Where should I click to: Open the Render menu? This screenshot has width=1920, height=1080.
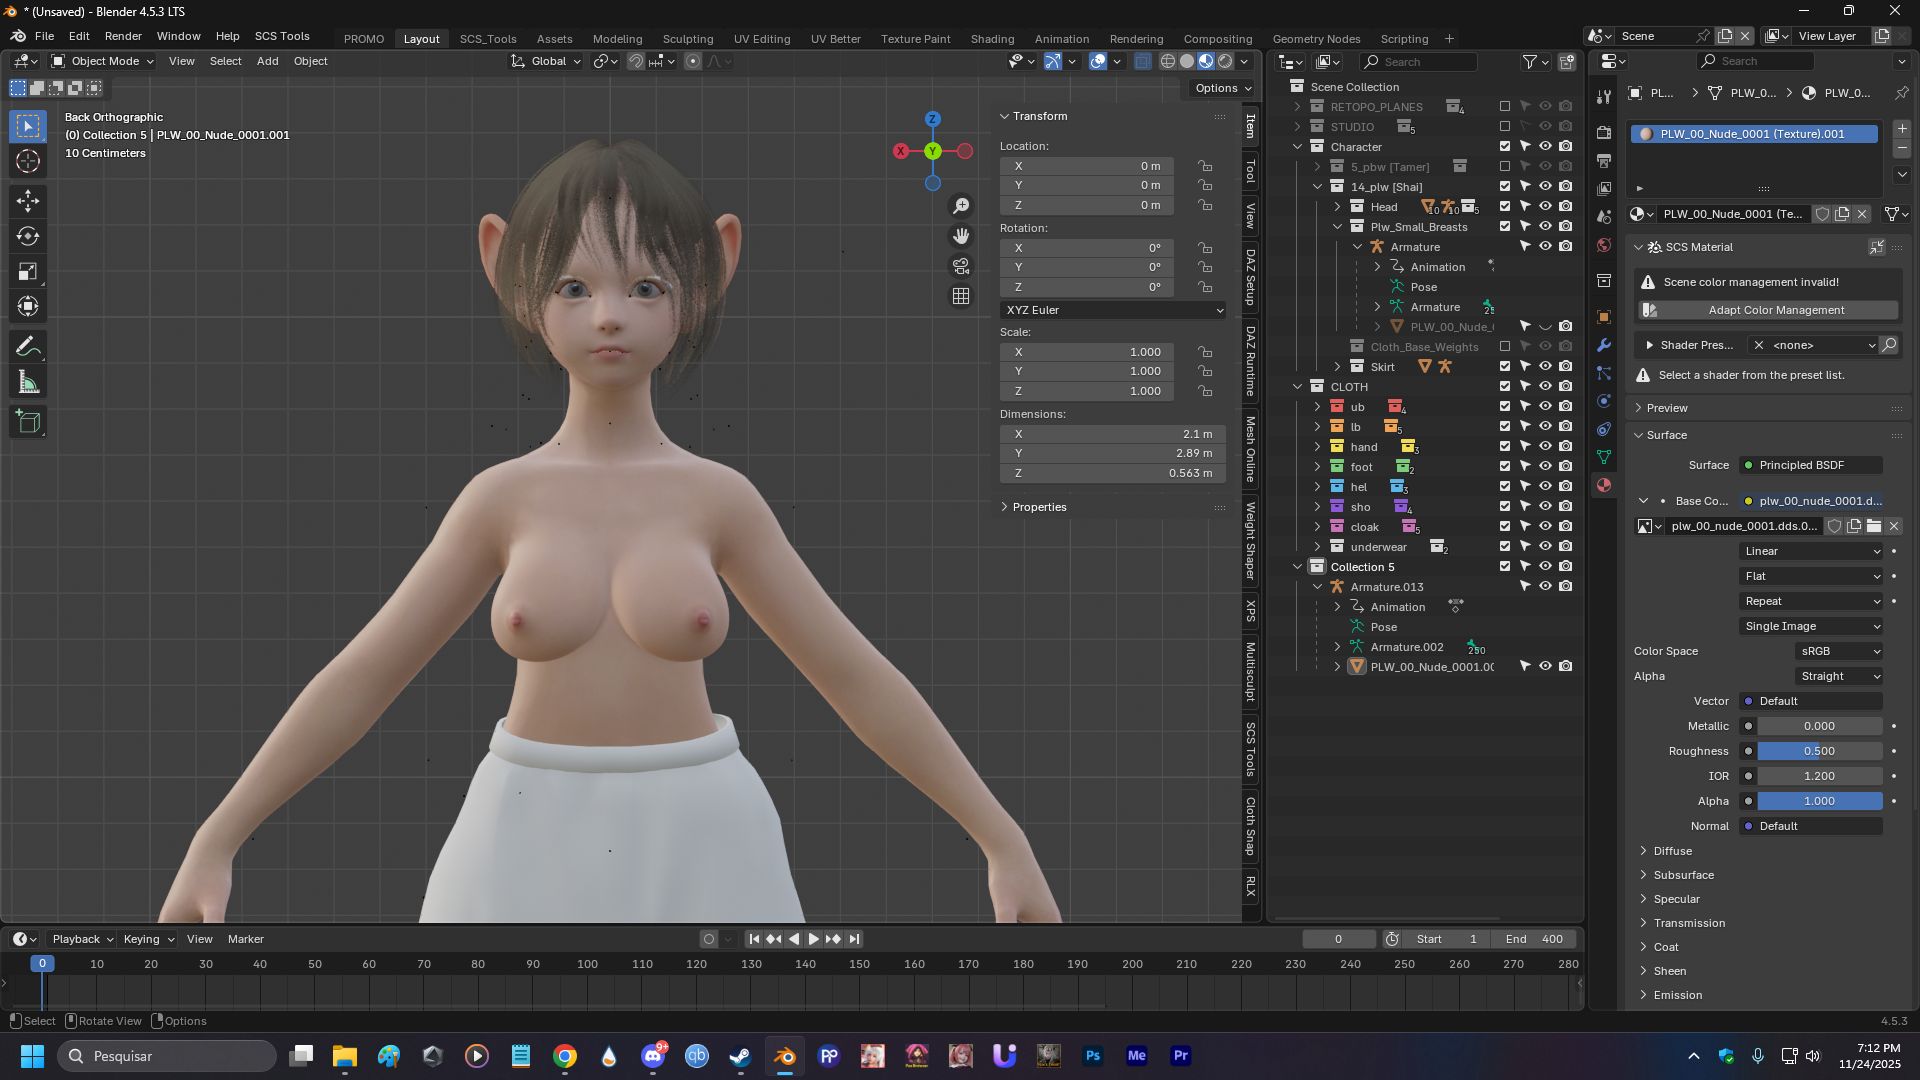click(123, 36)
